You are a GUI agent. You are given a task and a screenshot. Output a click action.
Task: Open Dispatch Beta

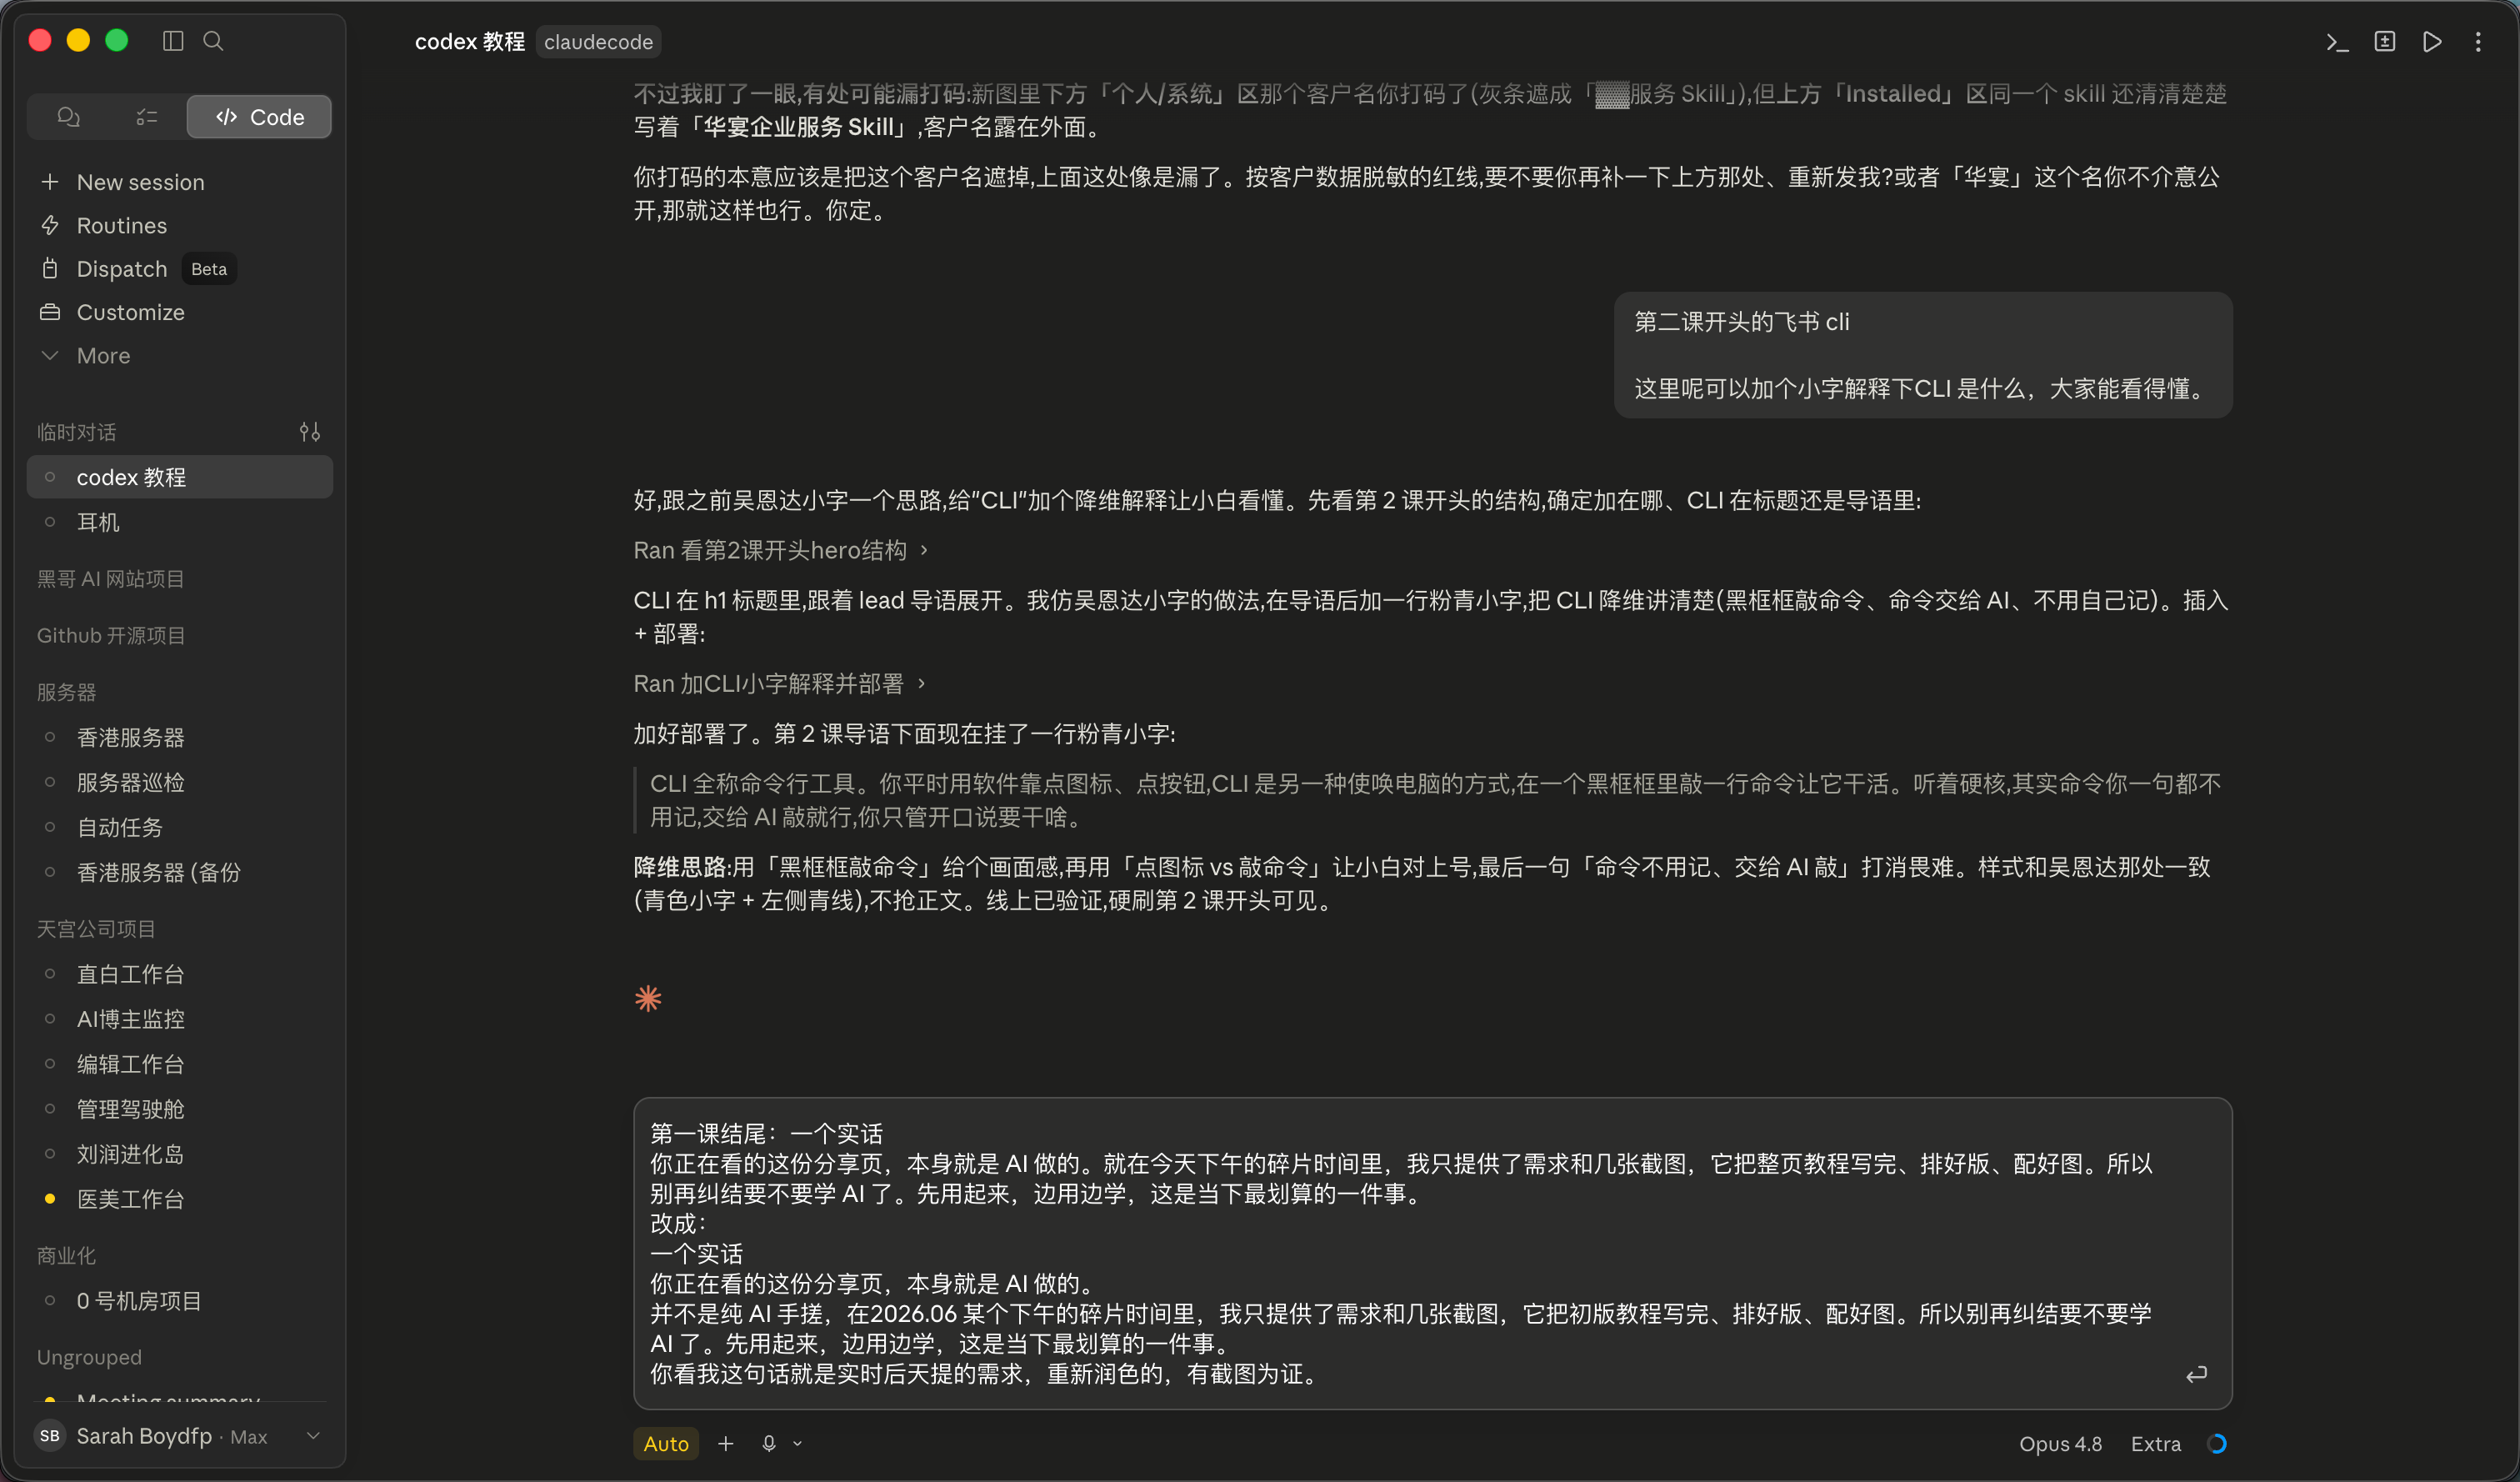pyautogui.click(x=180, y=269)
